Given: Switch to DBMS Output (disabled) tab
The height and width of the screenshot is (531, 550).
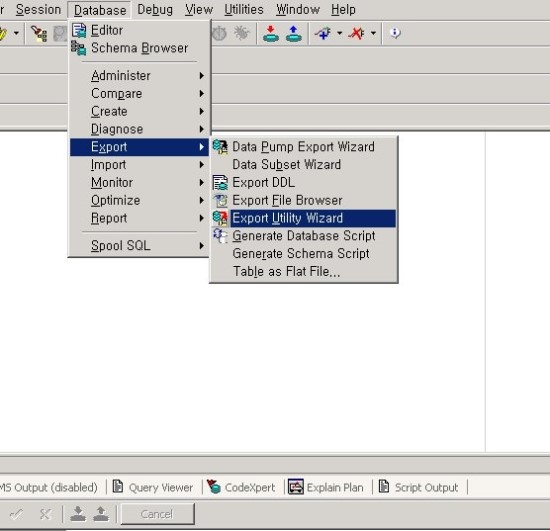Looking at the screenshot, I should click(48, 488).
